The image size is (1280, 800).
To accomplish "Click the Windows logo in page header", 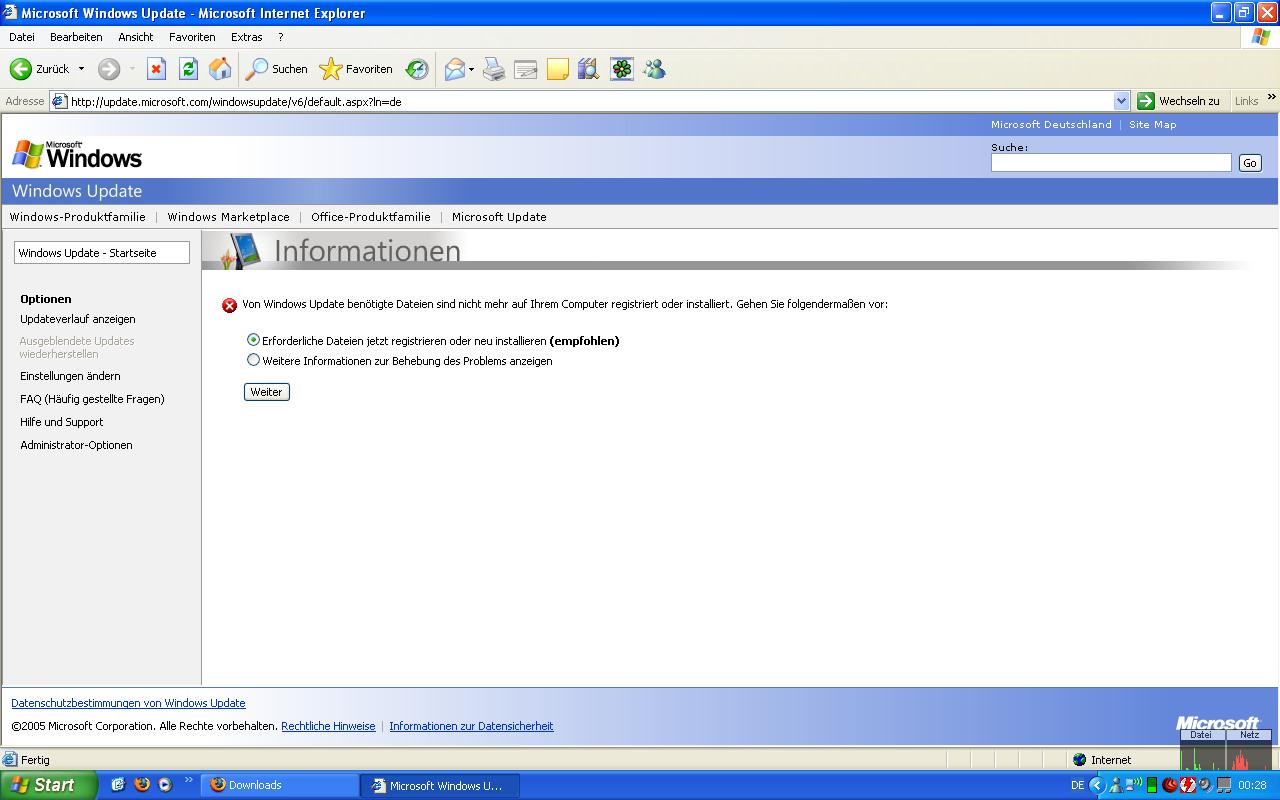I will (77, 155).
